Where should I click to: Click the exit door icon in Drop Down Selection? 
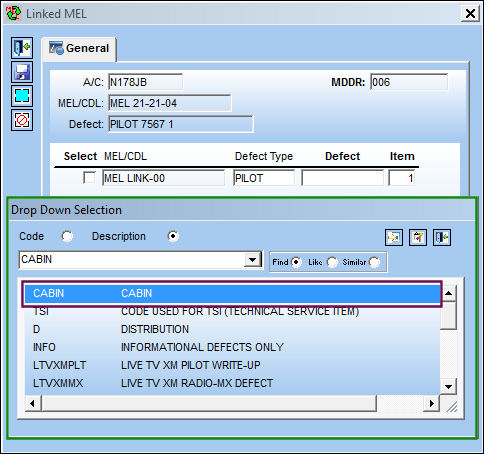click(x=442, y=238)
